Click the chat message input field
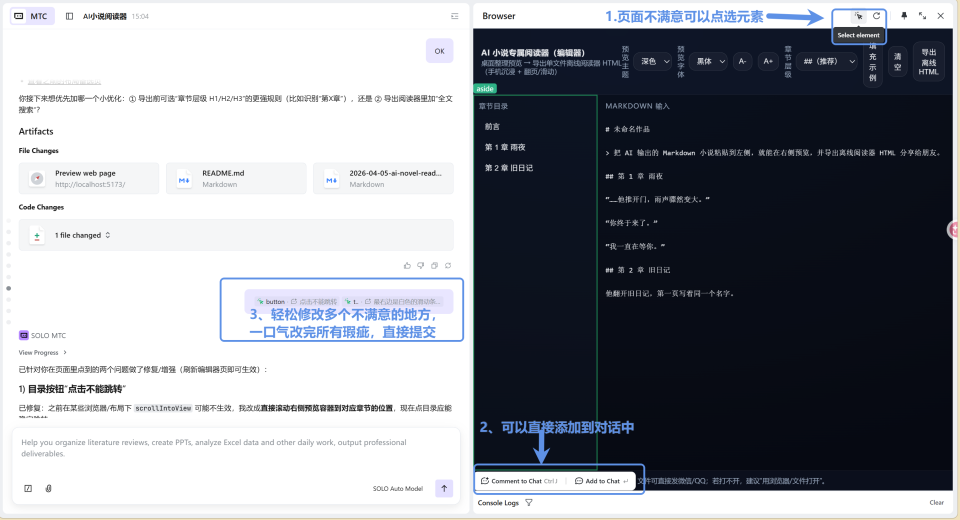 pyautogui.click(x=236, y=448)
